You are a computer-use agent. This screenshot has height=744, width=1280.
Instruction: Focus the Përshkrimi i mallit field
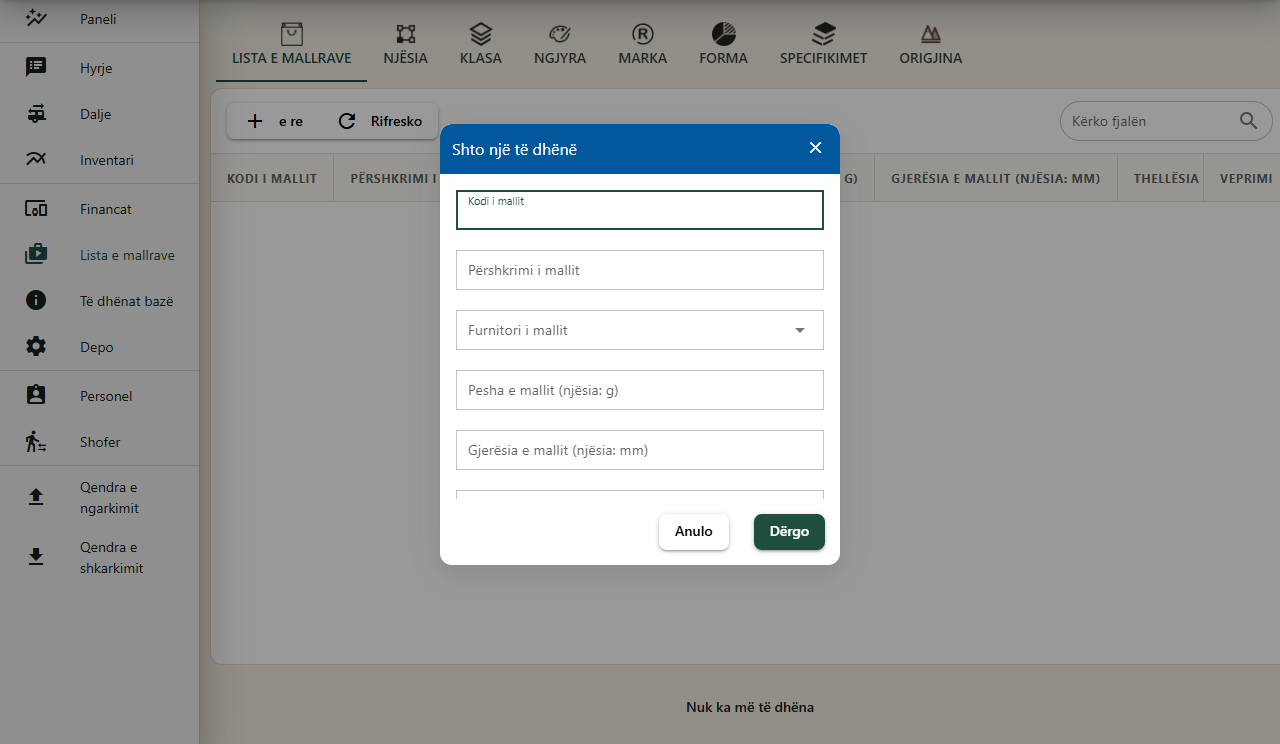(x=640, y=270)
